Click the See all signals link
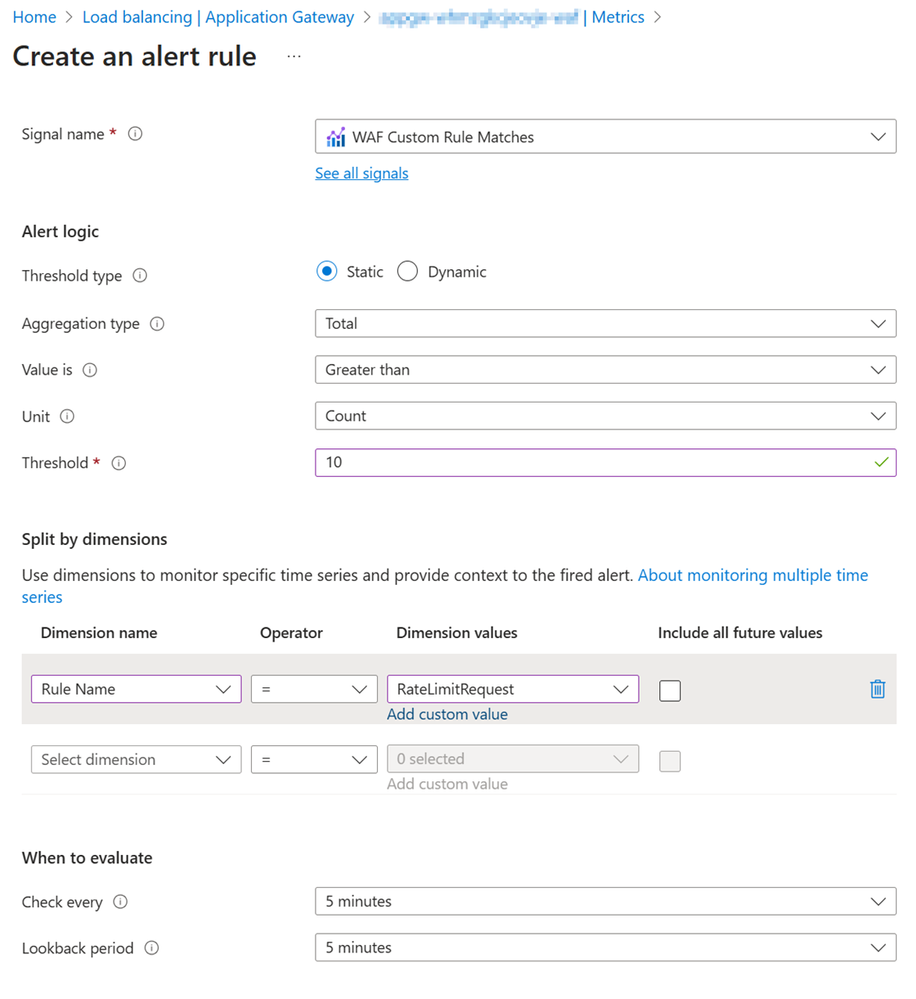Image resolution: width=916 pixels, height=999 pixels. click(x=361, y=173)
